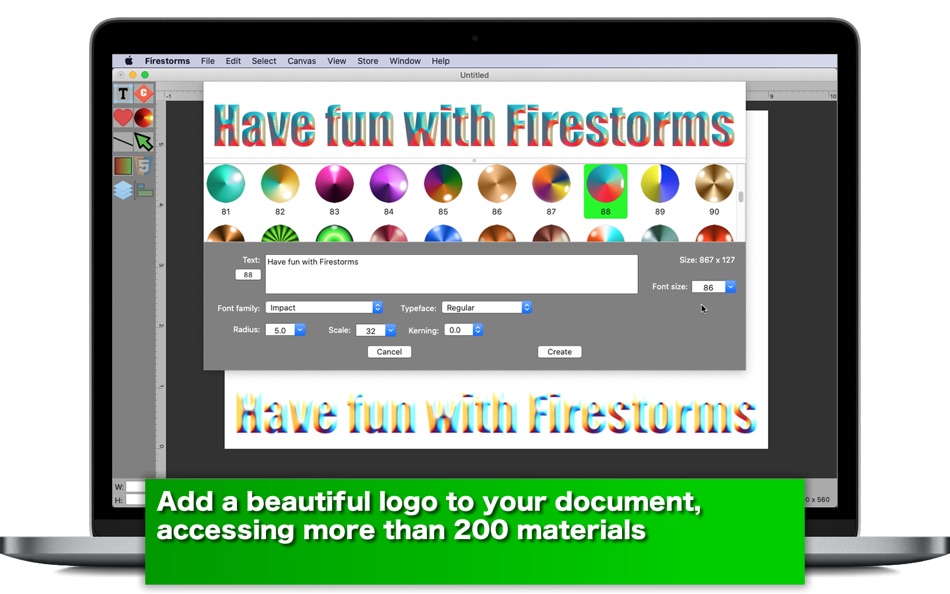Open the Radius dropdown arrow

(300, 330)
